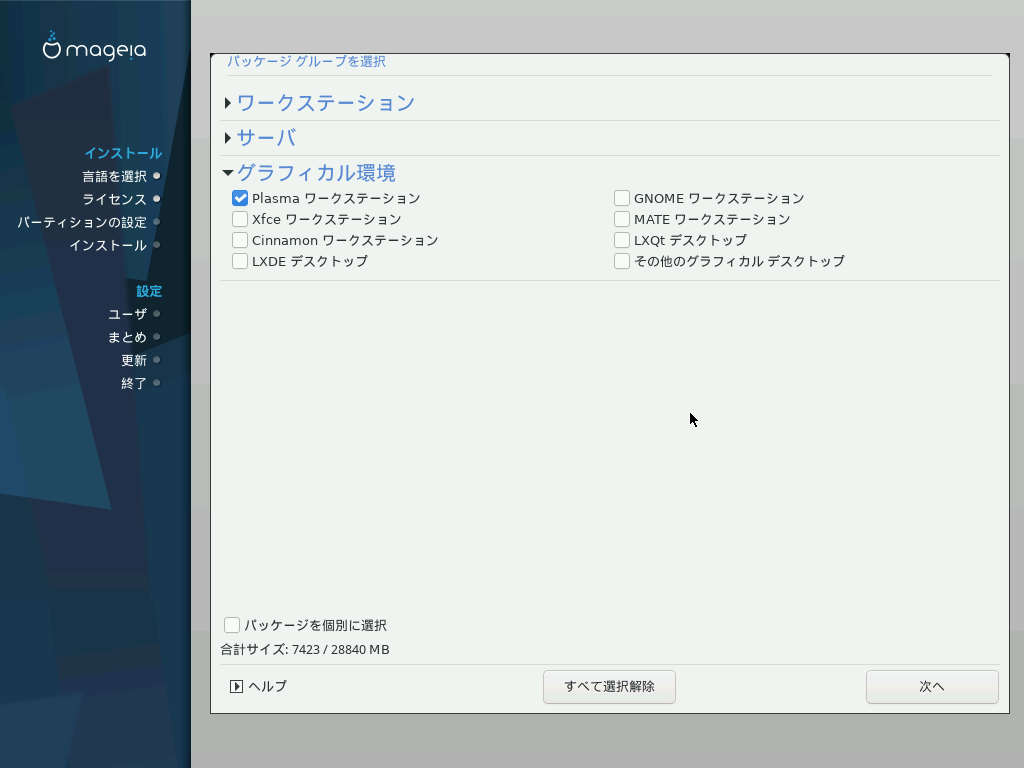The width and height of the screenshot is (1024, 768).
Task: Tick GNOME ワークステーション
Action: pyautogui.click(x=622, y=198)
